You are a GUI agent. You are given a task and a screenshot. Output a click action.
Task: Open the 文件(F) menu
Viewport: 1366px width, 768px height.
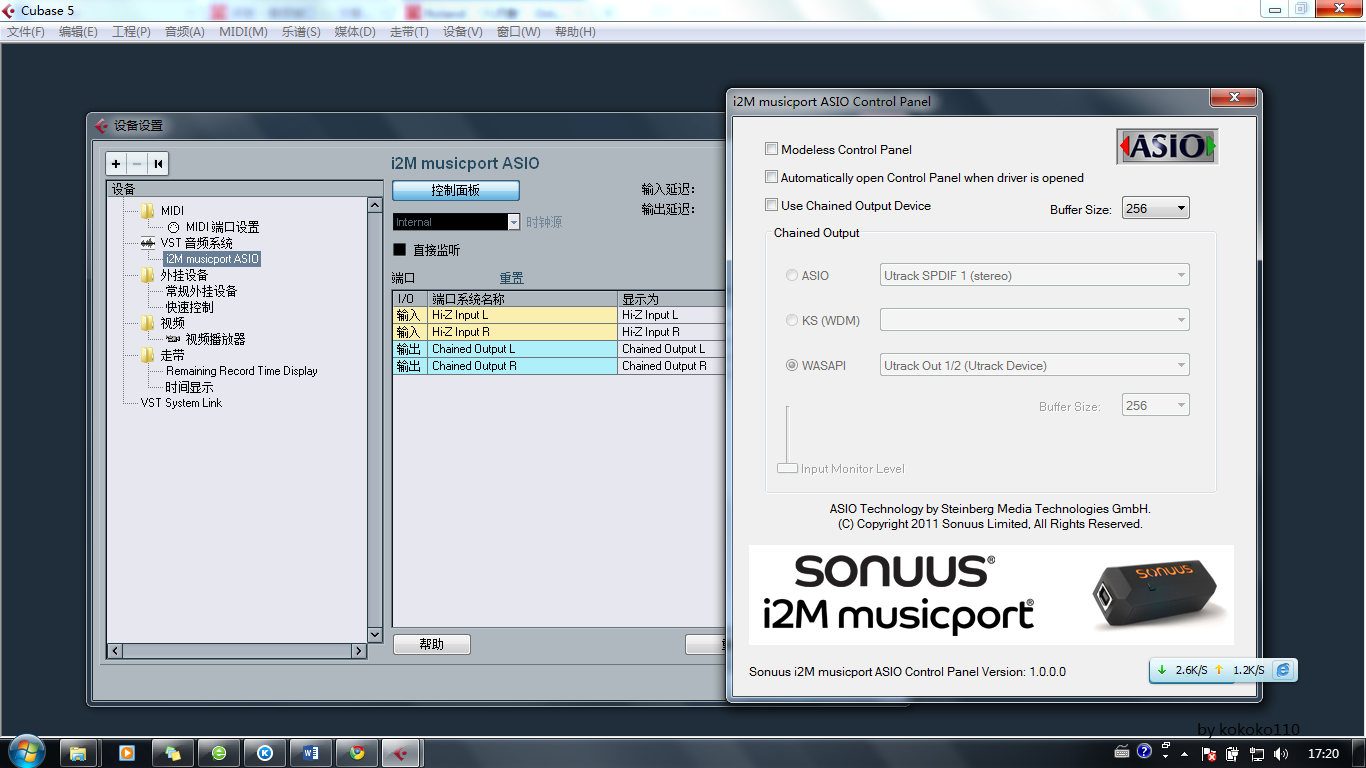26,31
